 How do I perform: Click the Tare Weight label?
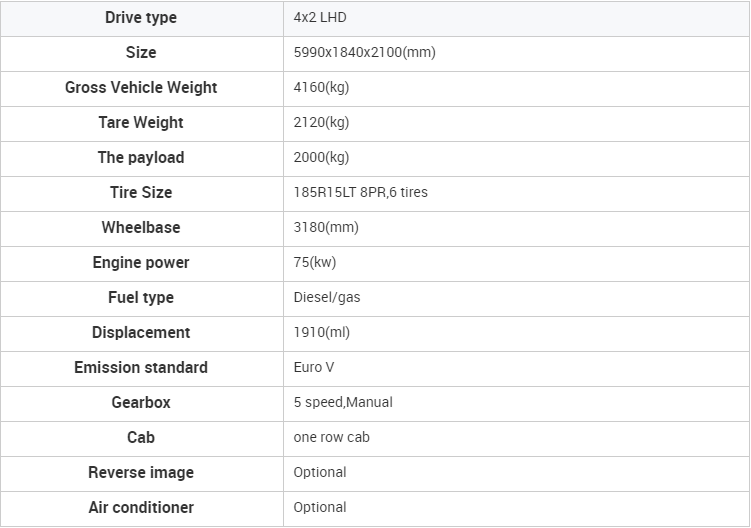click(141, 122)
